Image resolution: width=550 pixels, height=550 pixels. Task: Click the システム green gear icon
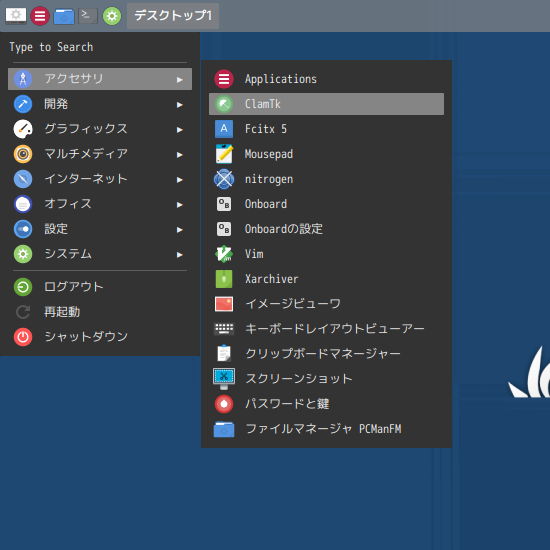point(23,254)
